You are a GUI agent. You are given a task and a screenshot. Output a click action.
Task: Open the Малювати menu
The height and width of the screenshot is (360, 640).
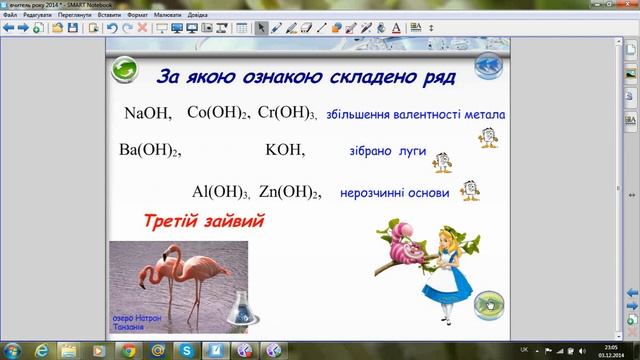[x=168, y=15]
